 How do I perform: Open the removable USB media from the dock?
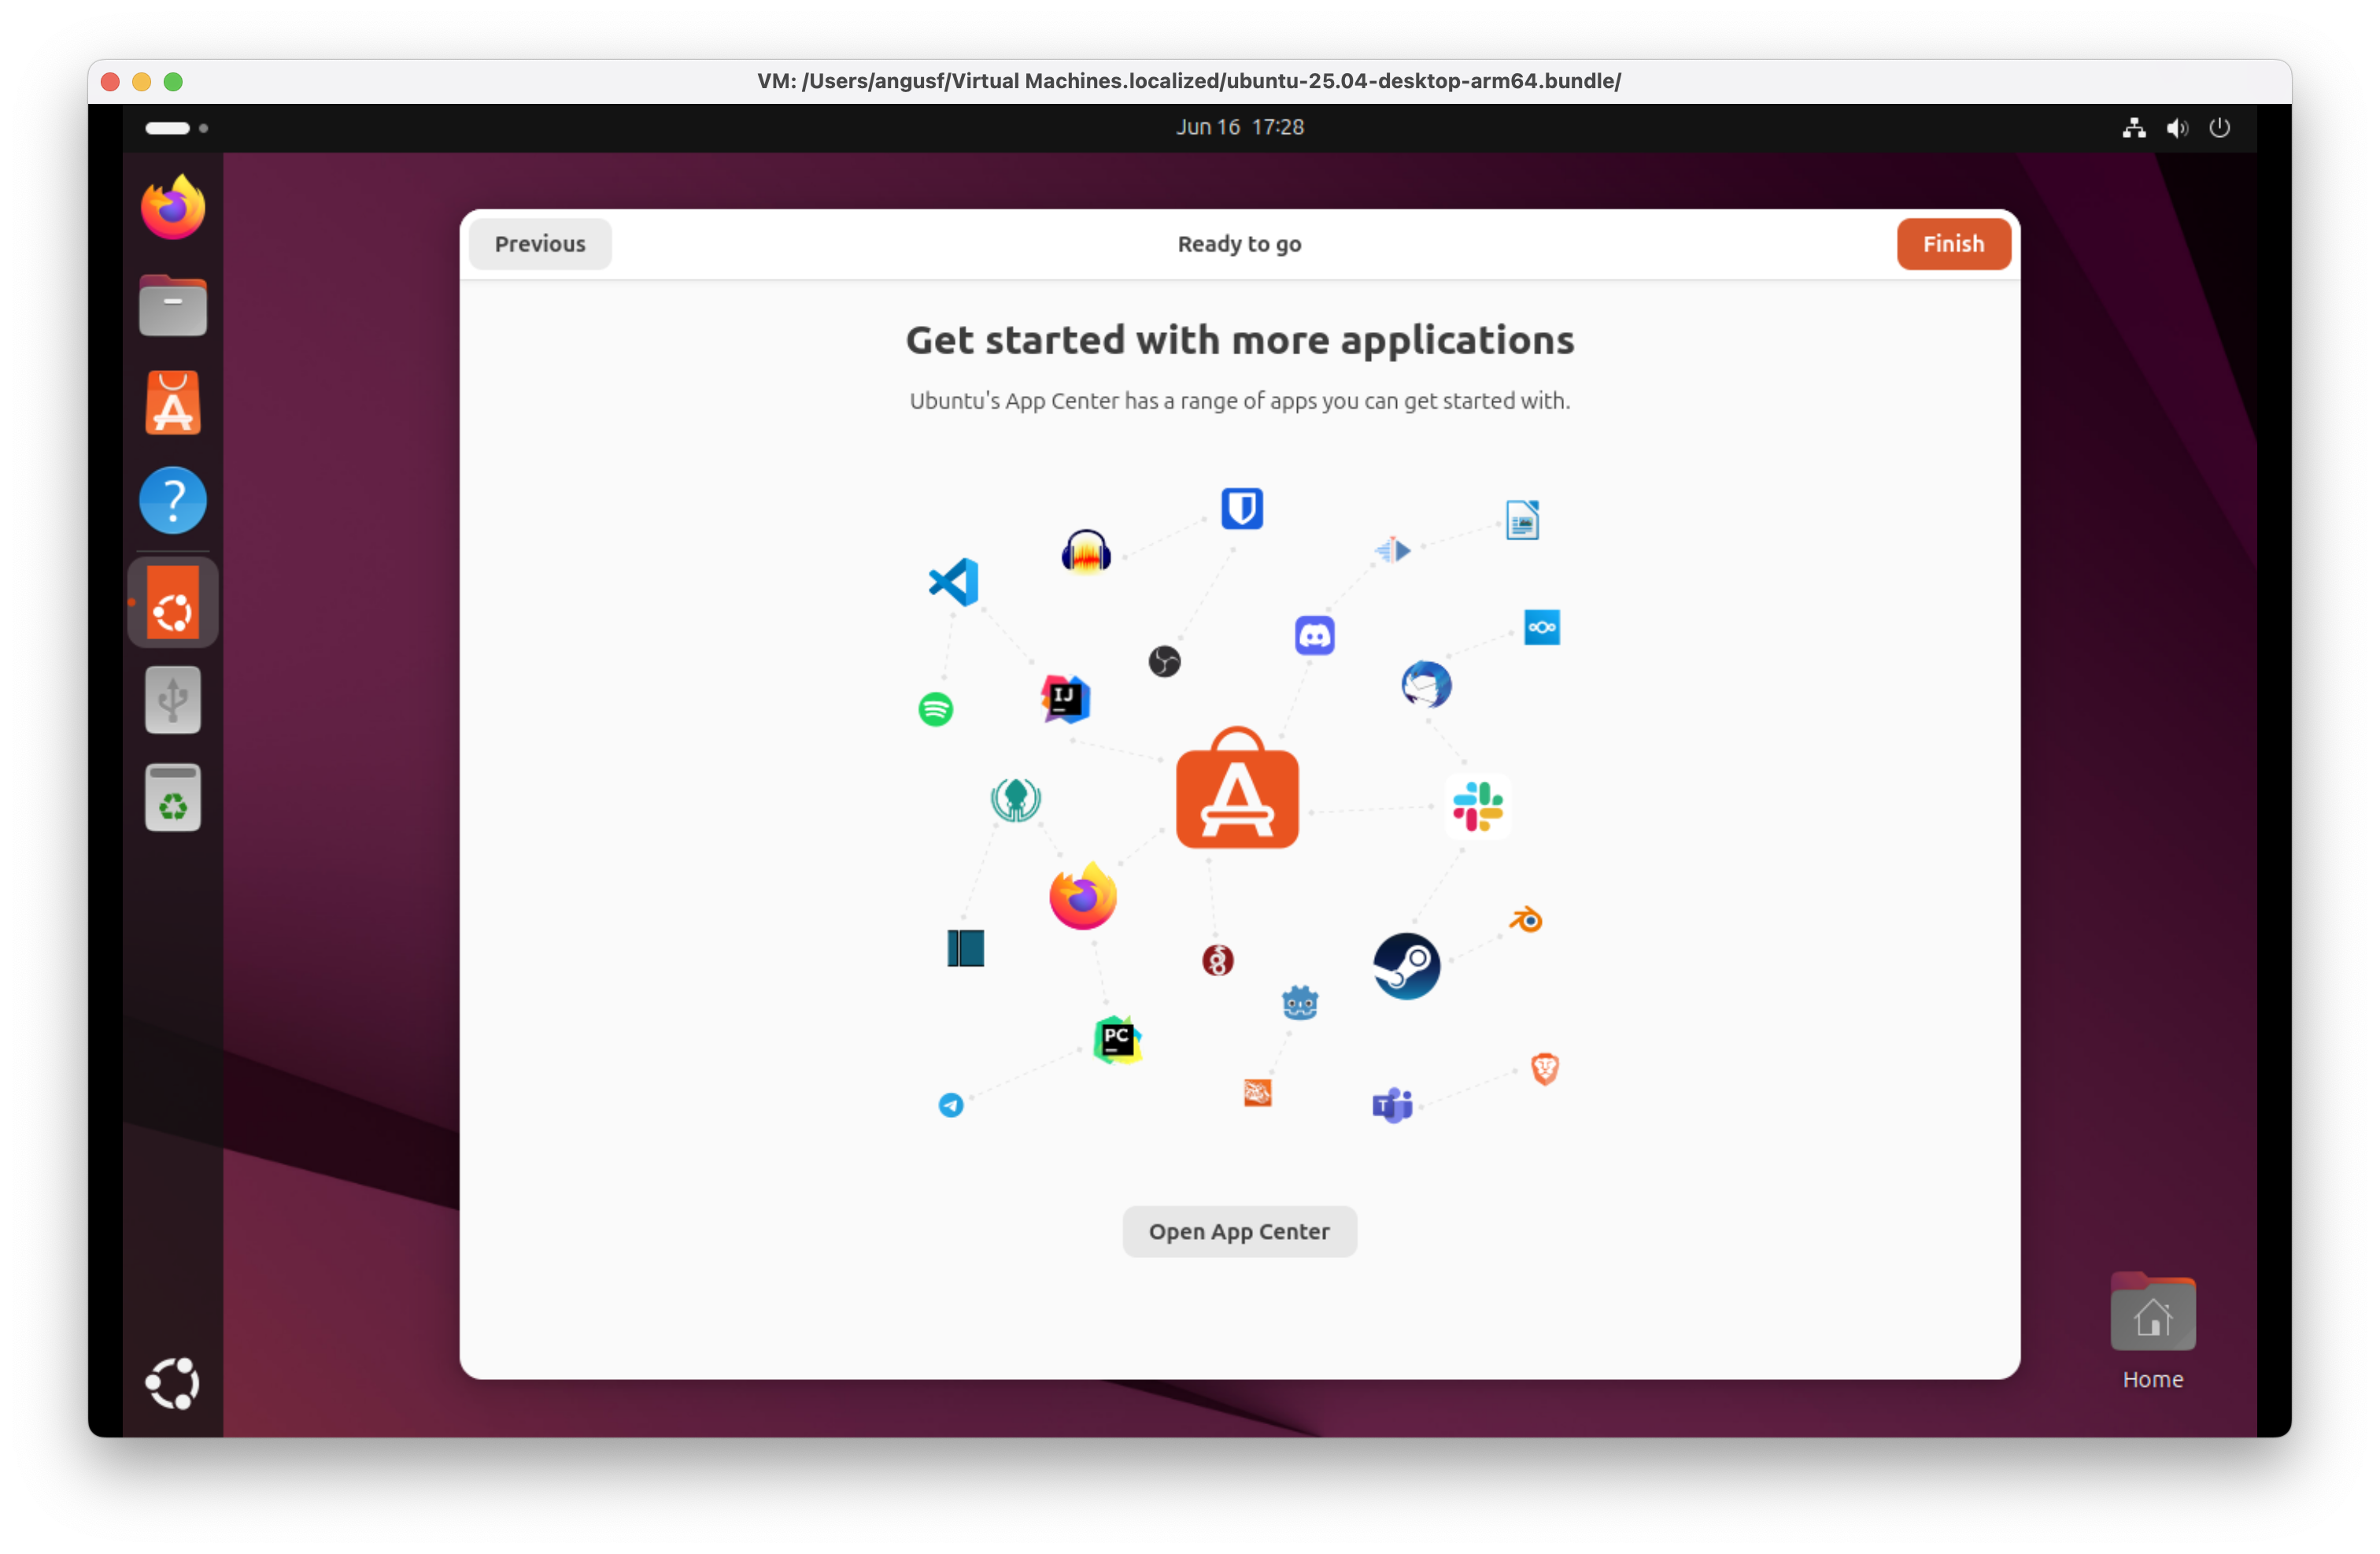(172, 699)
